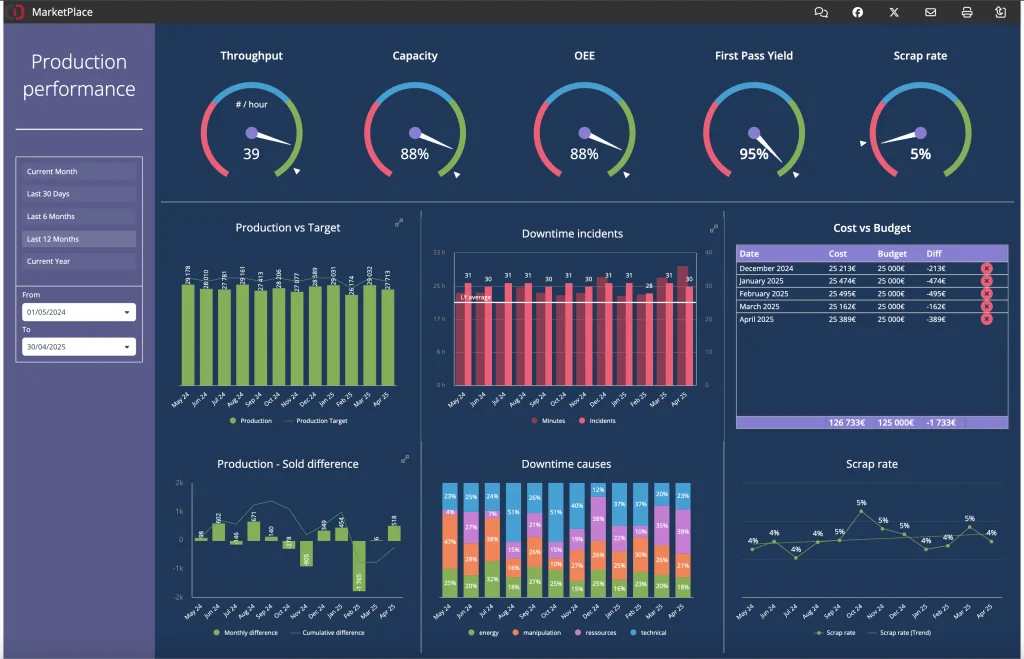Viewport: 1024px width, 659px height.
Task: Toggle Scrap rate legend entry
Action: [835, 632]
